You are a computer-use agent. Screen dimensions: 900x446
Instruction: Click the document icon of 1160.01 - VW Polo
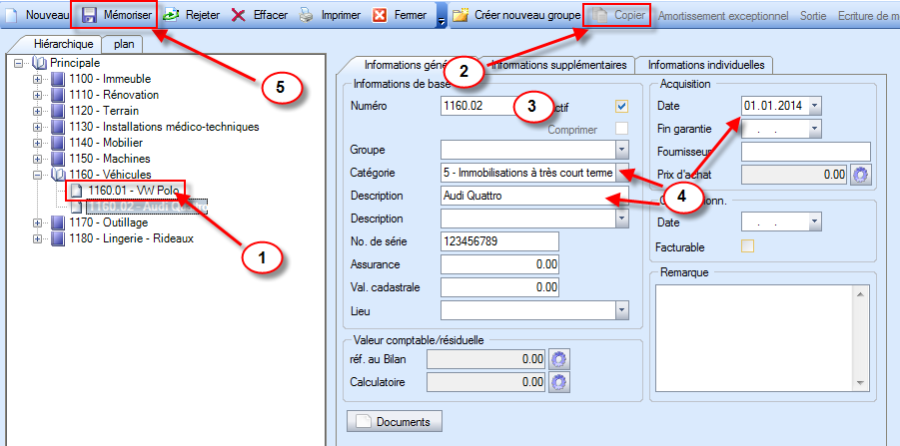[x=76, y=190]
